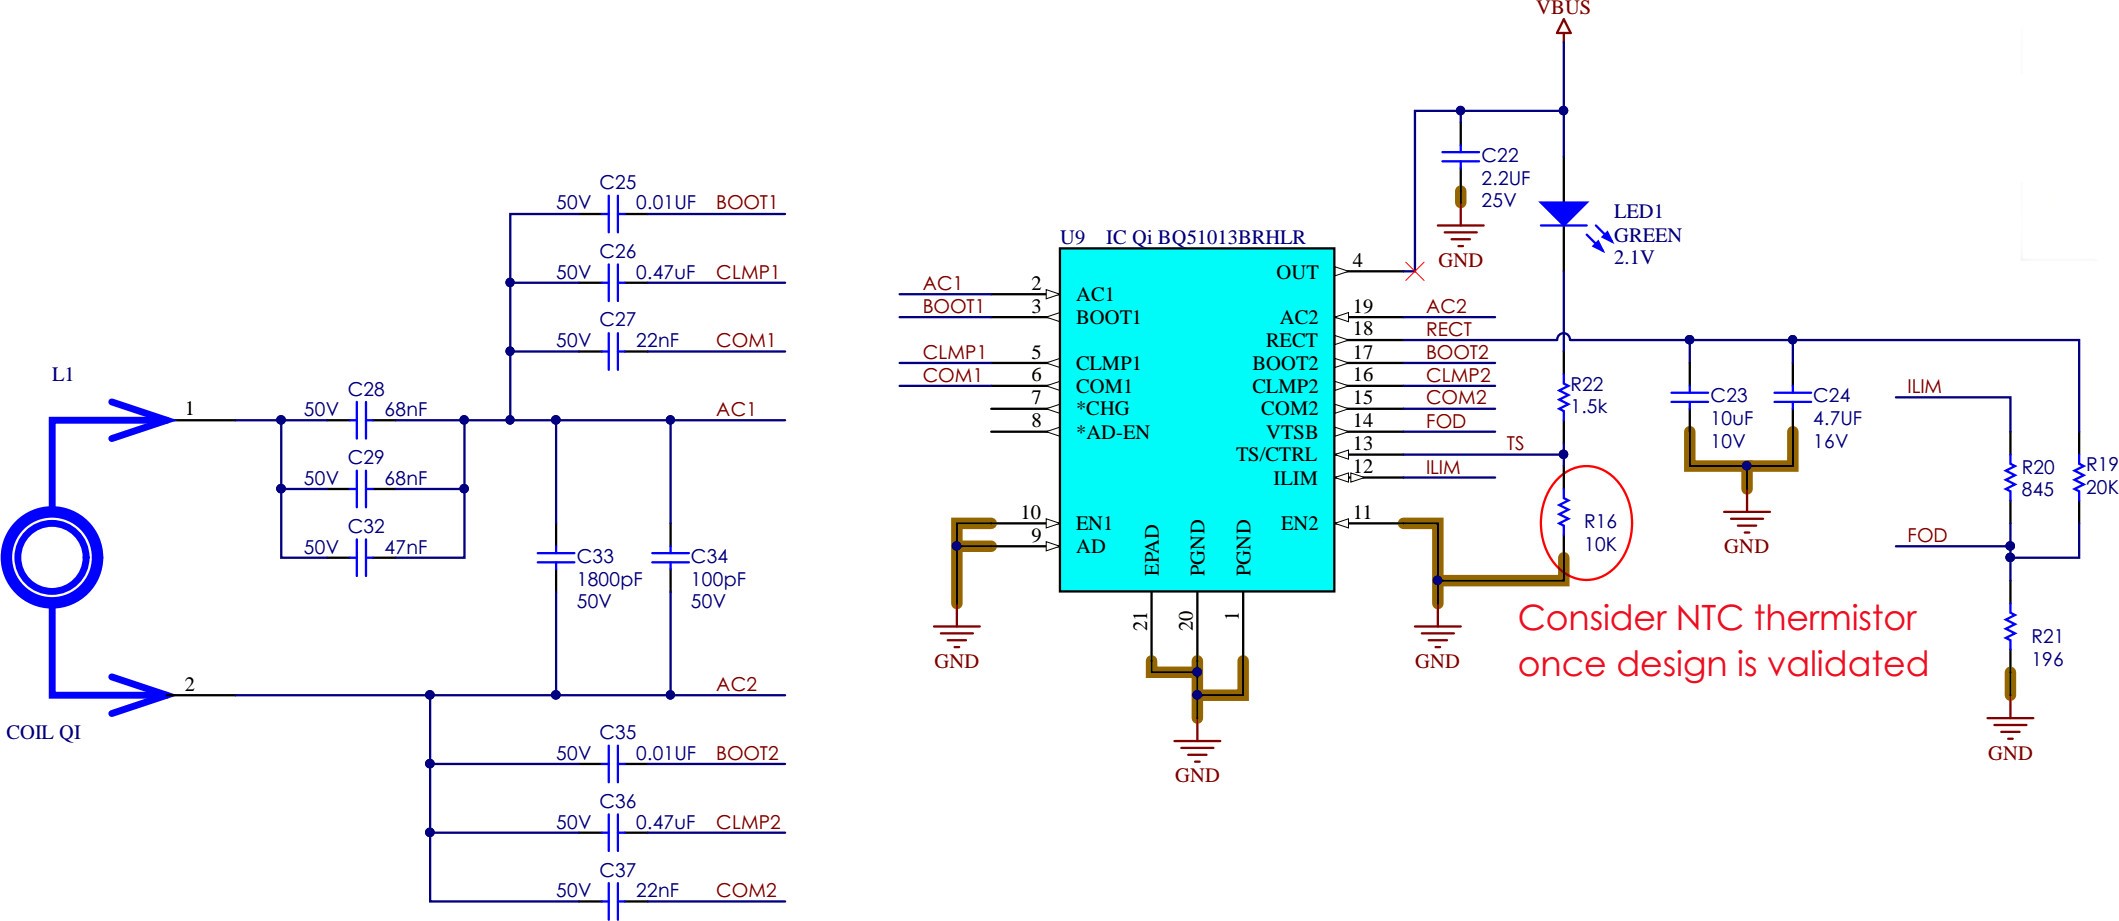Click the '20K' value of R19
Viewport: 2119px width, 921px height.
click(x=2102, y=487)
